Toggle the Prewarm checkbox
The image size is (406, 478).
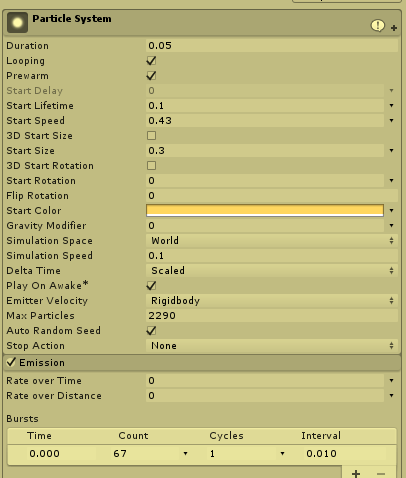[x=151, y=76]
